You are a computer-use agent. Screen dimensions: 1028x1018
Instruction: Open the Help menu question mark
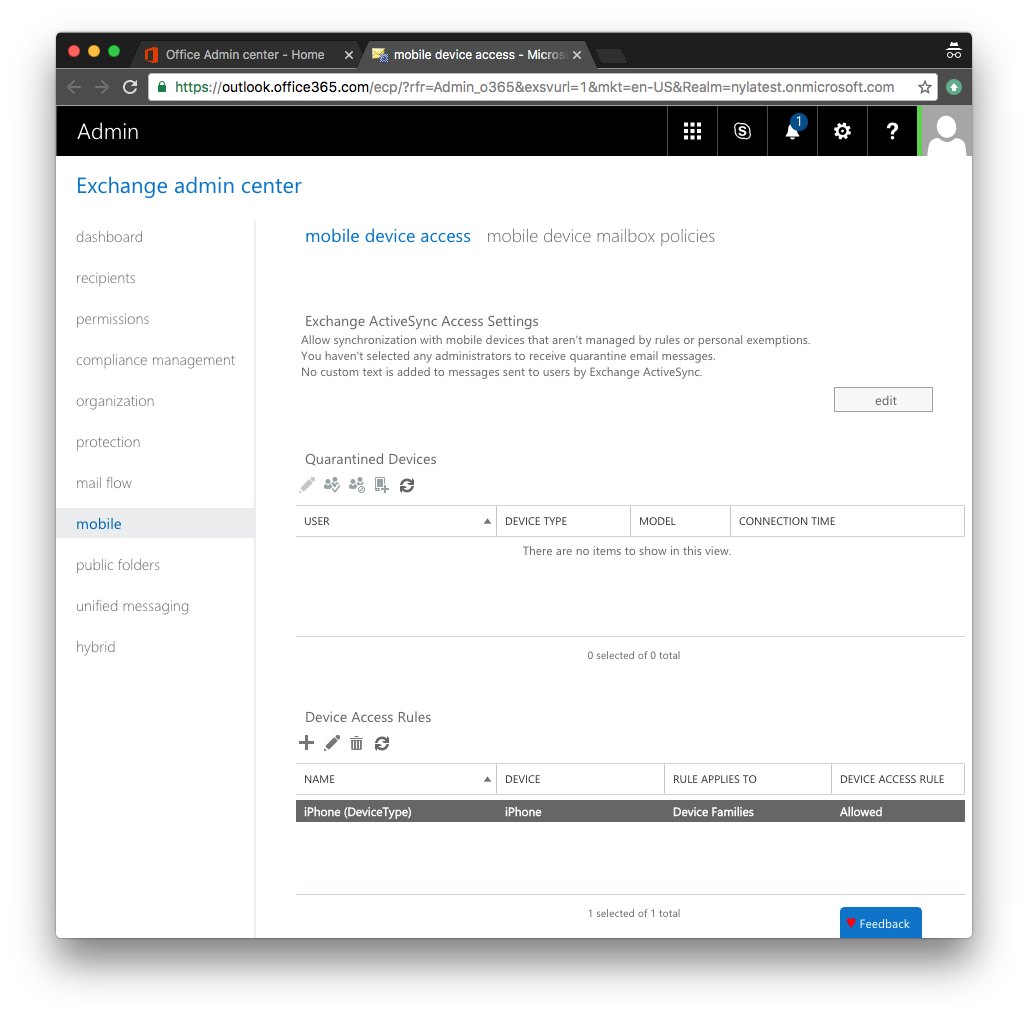click(892, 131)
